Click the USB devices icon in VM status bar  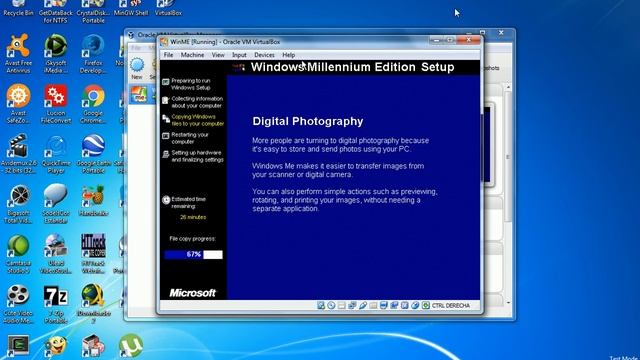click(x=362, y=305)
